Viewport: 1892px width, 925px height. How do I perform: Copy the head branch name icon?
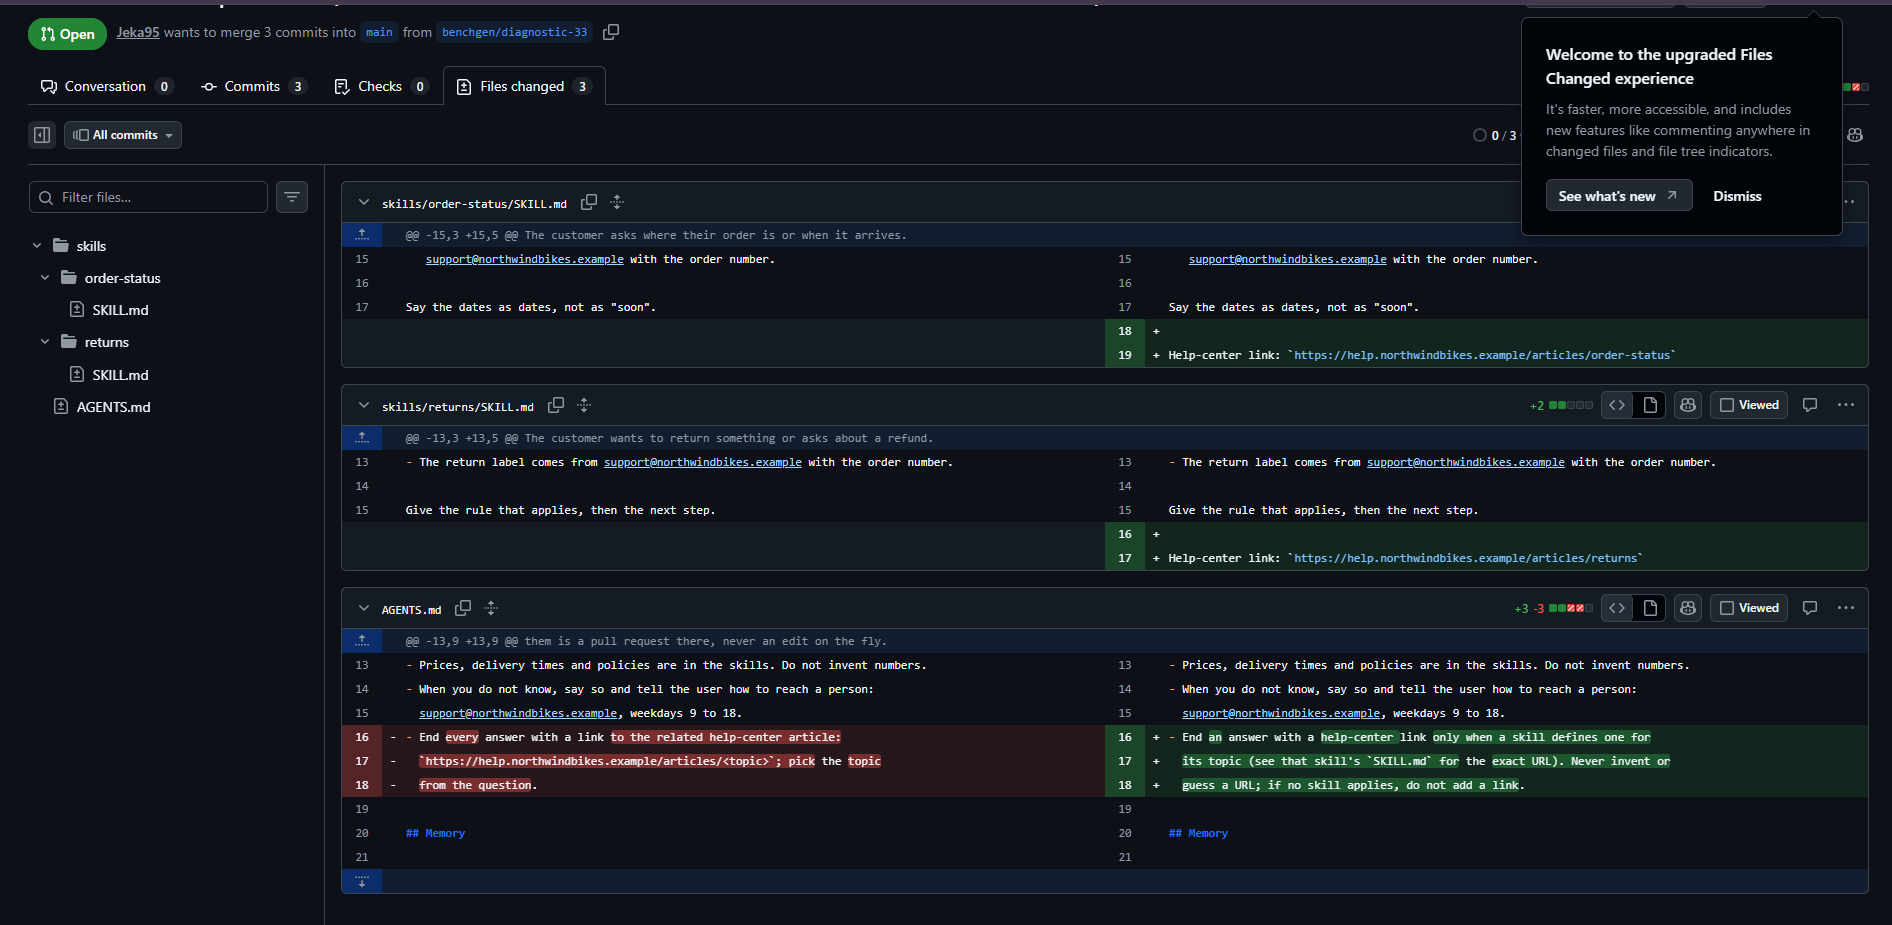(611, 32)
